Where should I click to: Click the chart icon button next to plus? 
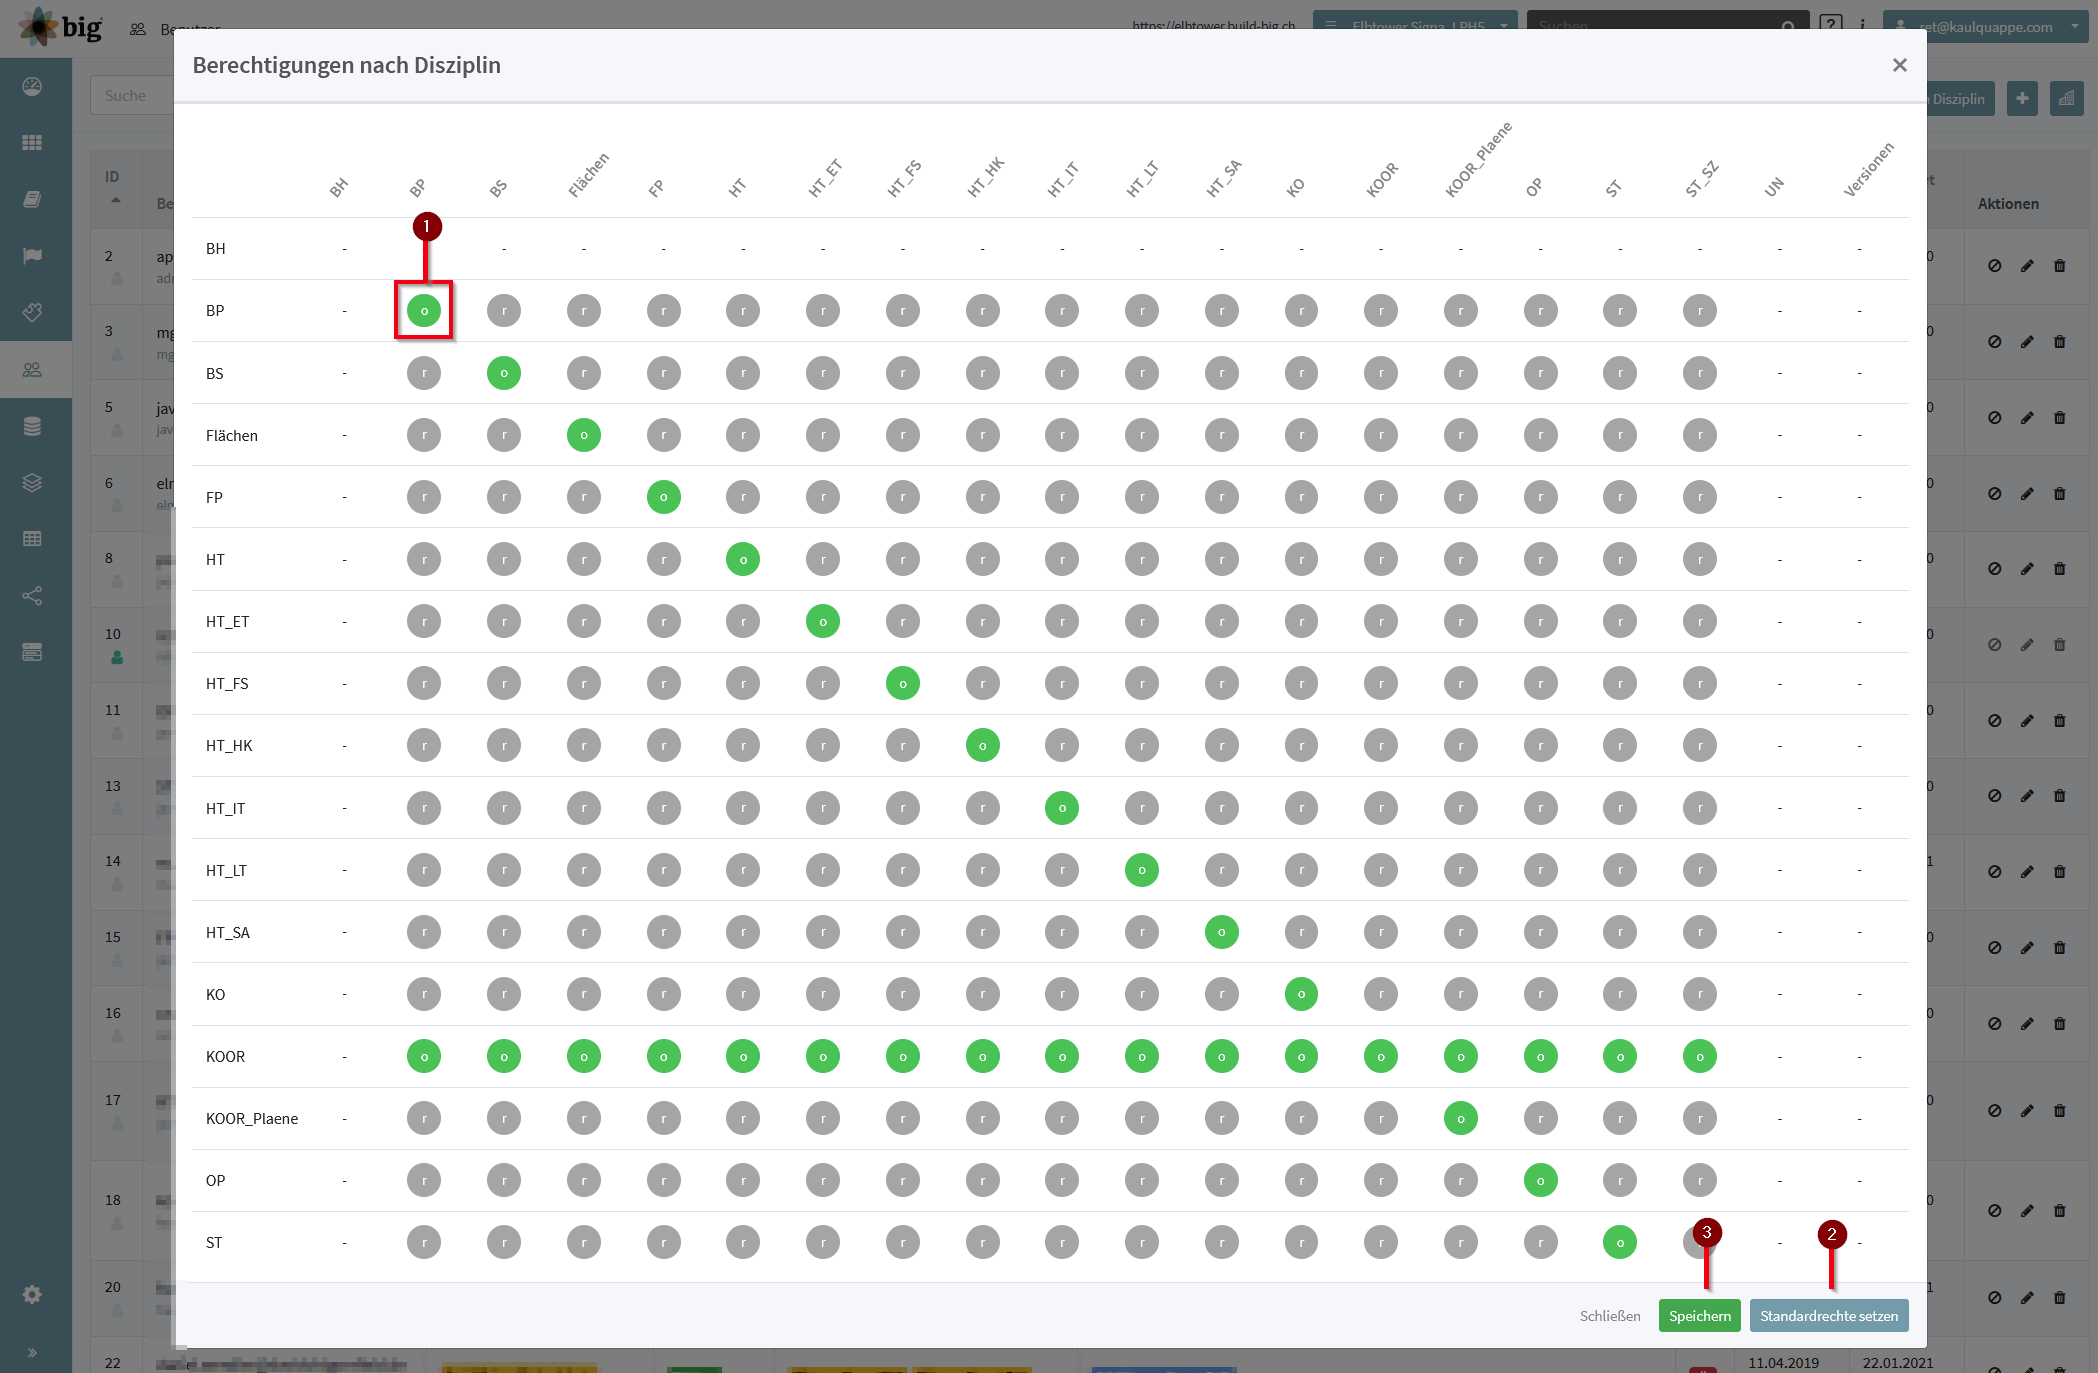2066,98
